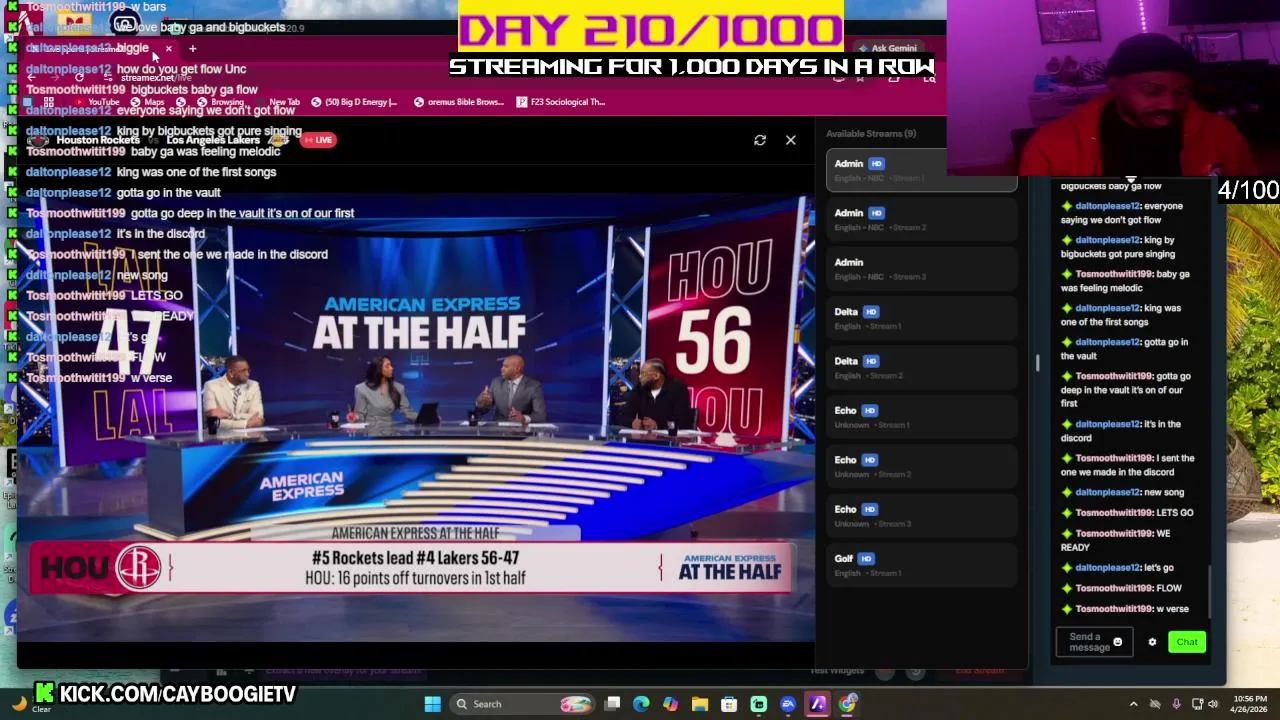Open Copilot from the taskbar
The image size is (1280, 720).
pyautogui.click(x=670, y=704)
